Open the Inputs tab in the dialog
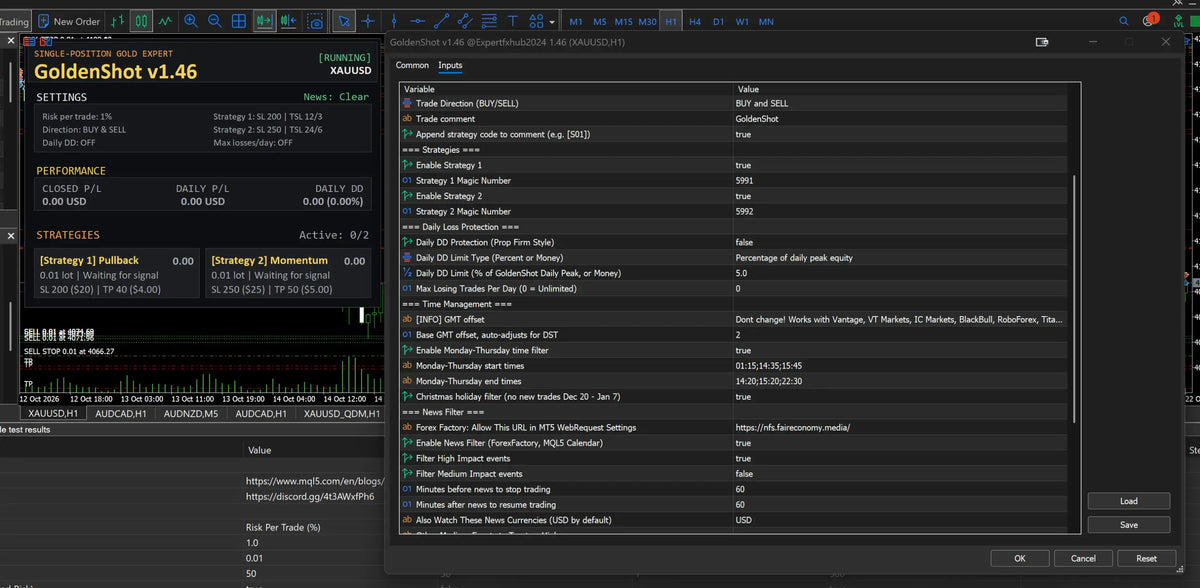Viewport: 1200px width, 588px height. [x=450, y=65]
